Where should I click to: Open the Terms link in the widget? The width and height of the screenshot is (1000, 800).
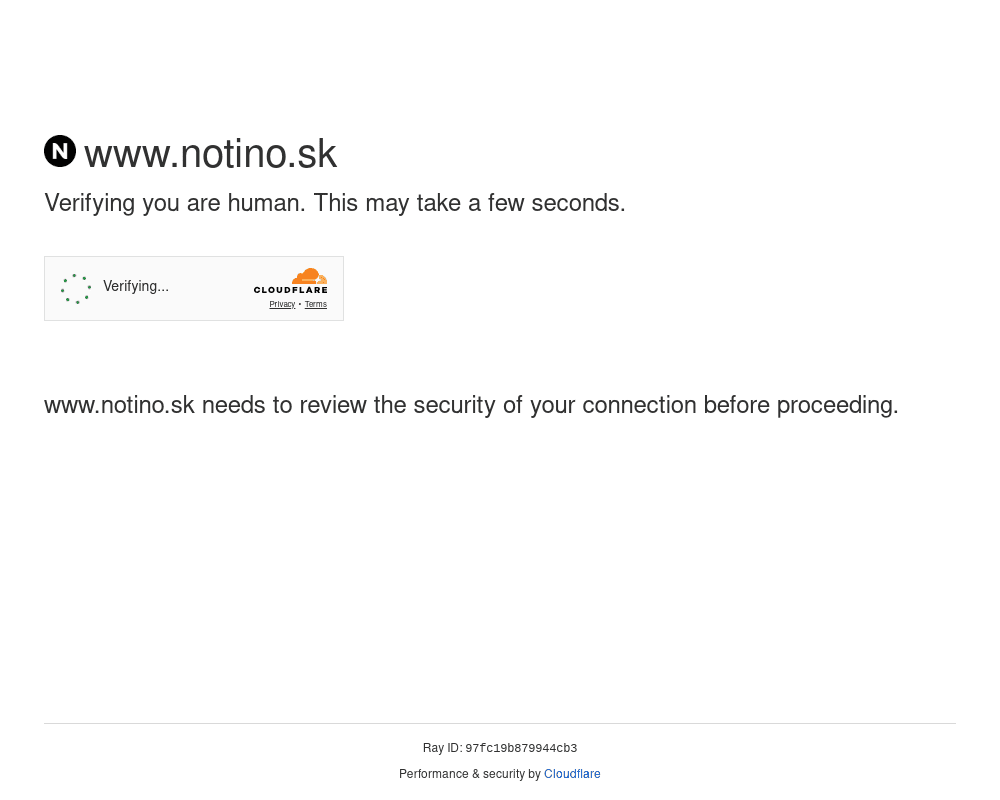[x=316, y=305]
